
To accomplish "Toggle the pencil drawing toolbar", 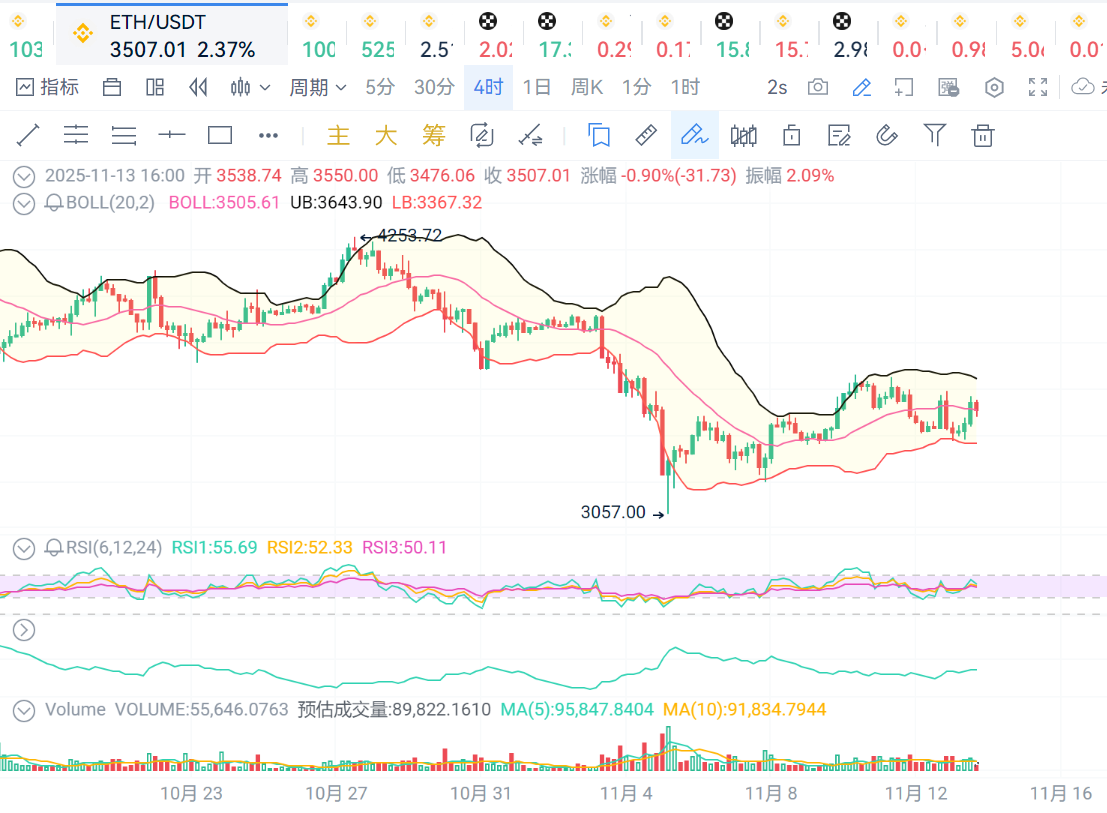I will (861, 87).
